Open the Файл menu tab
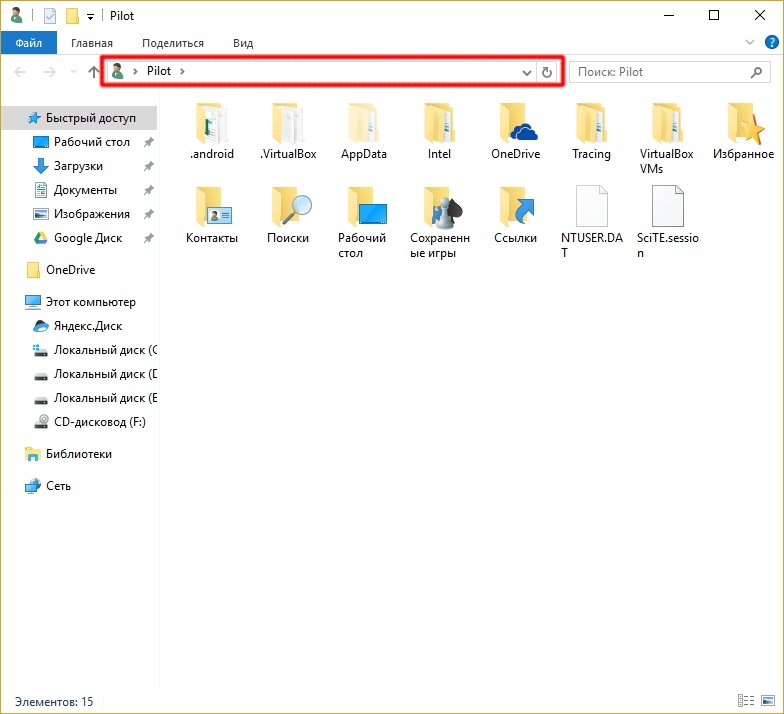This screenshot has height=714, width=784. [28, 43]
